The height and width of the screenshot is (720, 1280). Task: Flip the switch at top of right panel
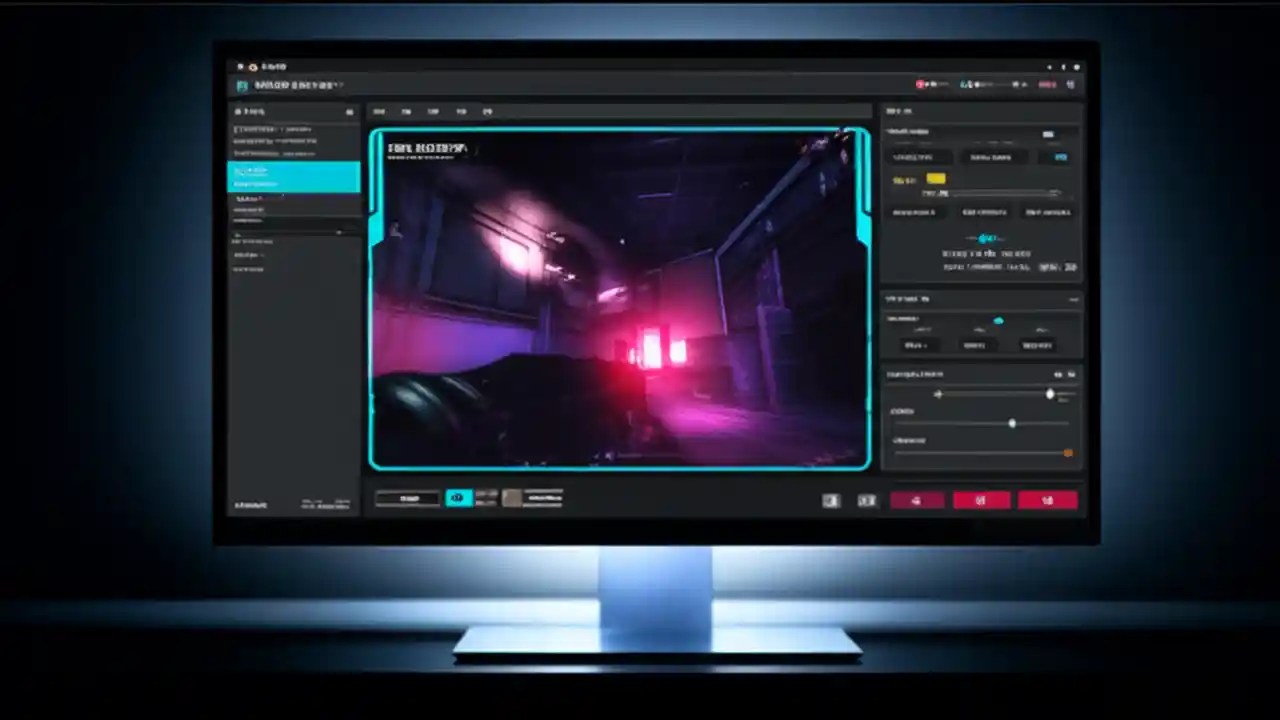pos(1048,134)
